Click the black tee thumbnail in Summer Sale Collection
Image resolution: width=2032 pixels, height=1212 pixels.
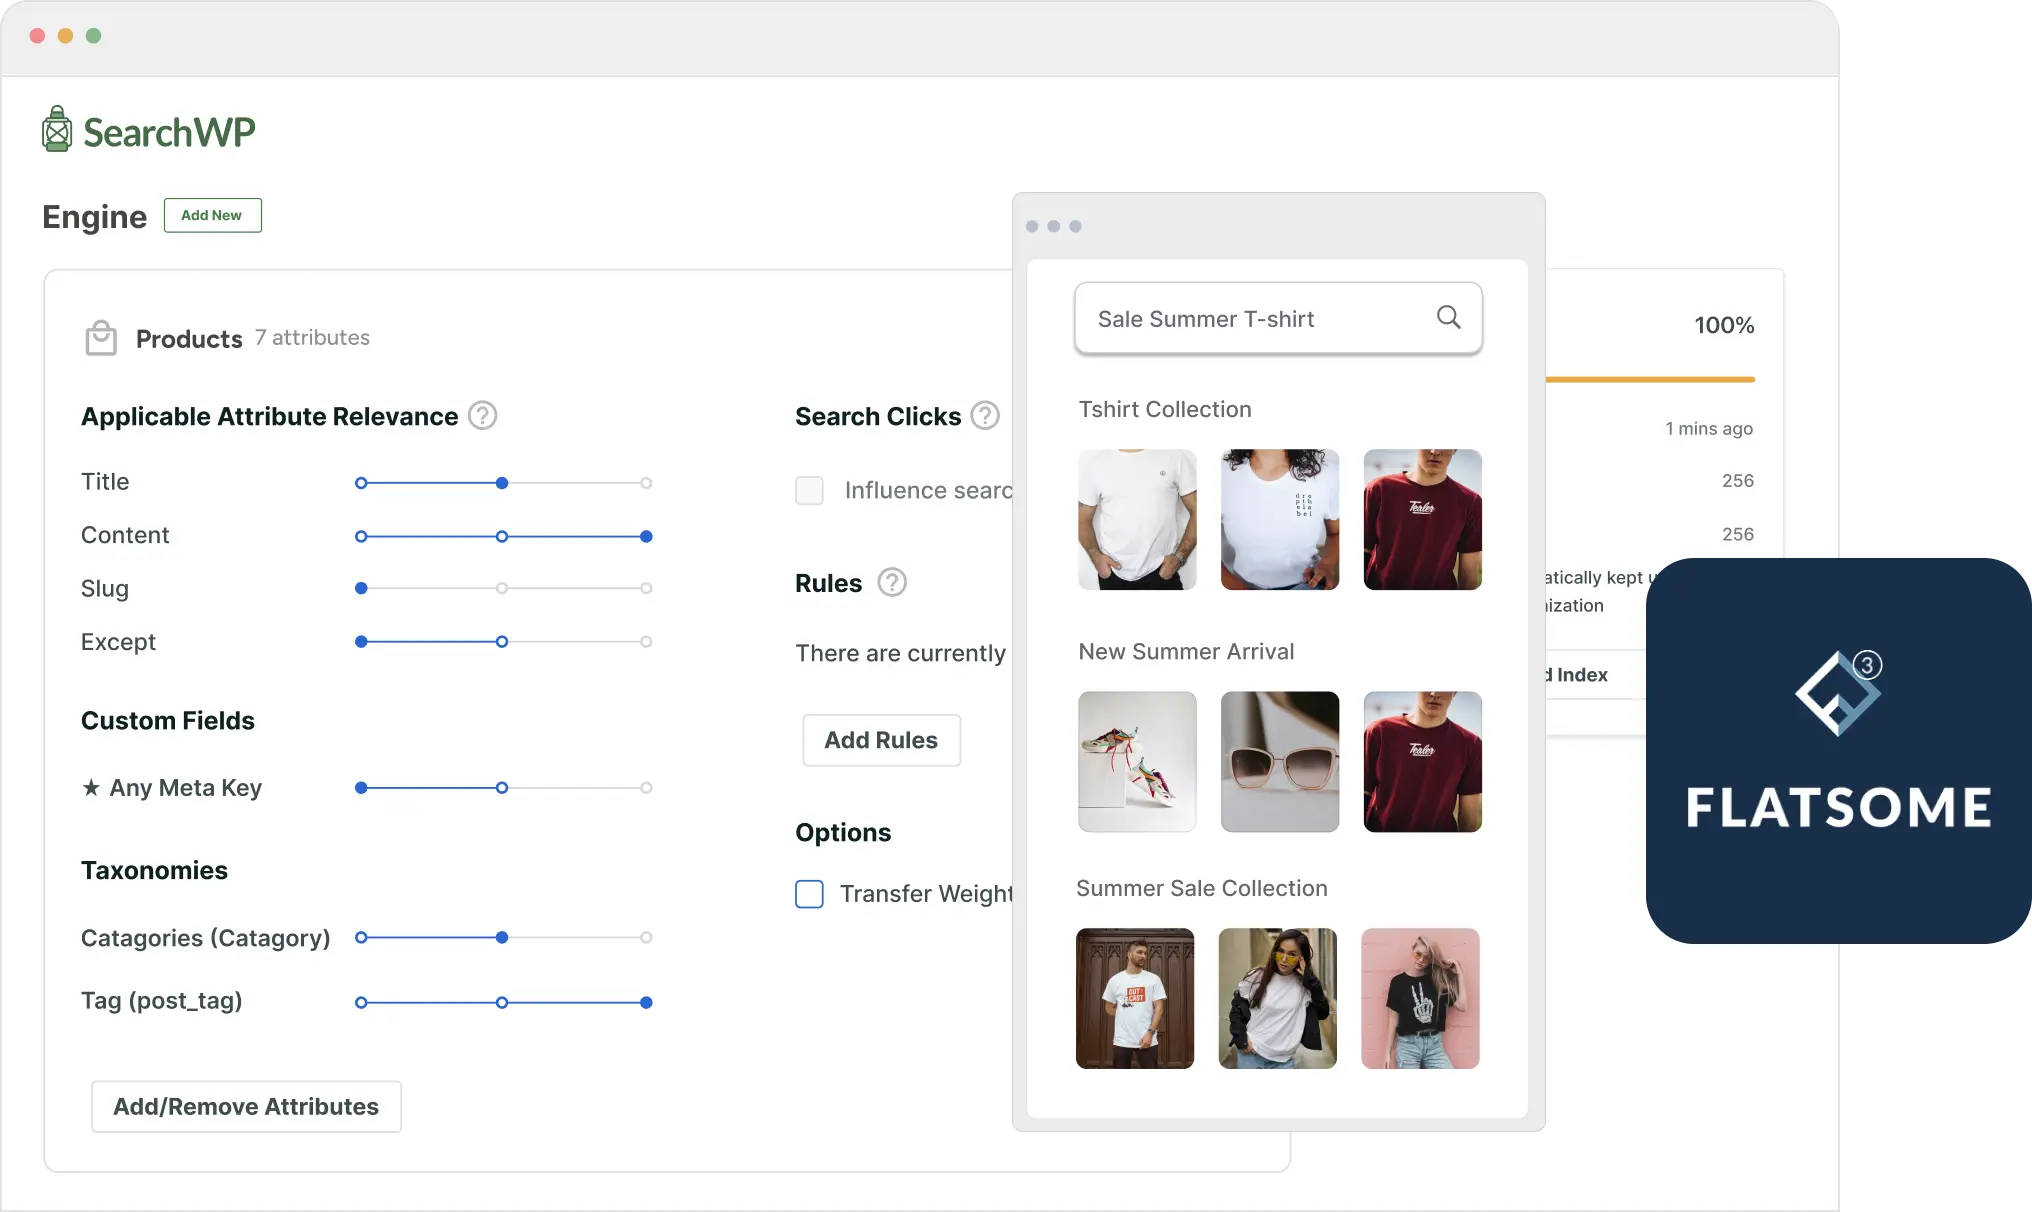pos(1420,998)
